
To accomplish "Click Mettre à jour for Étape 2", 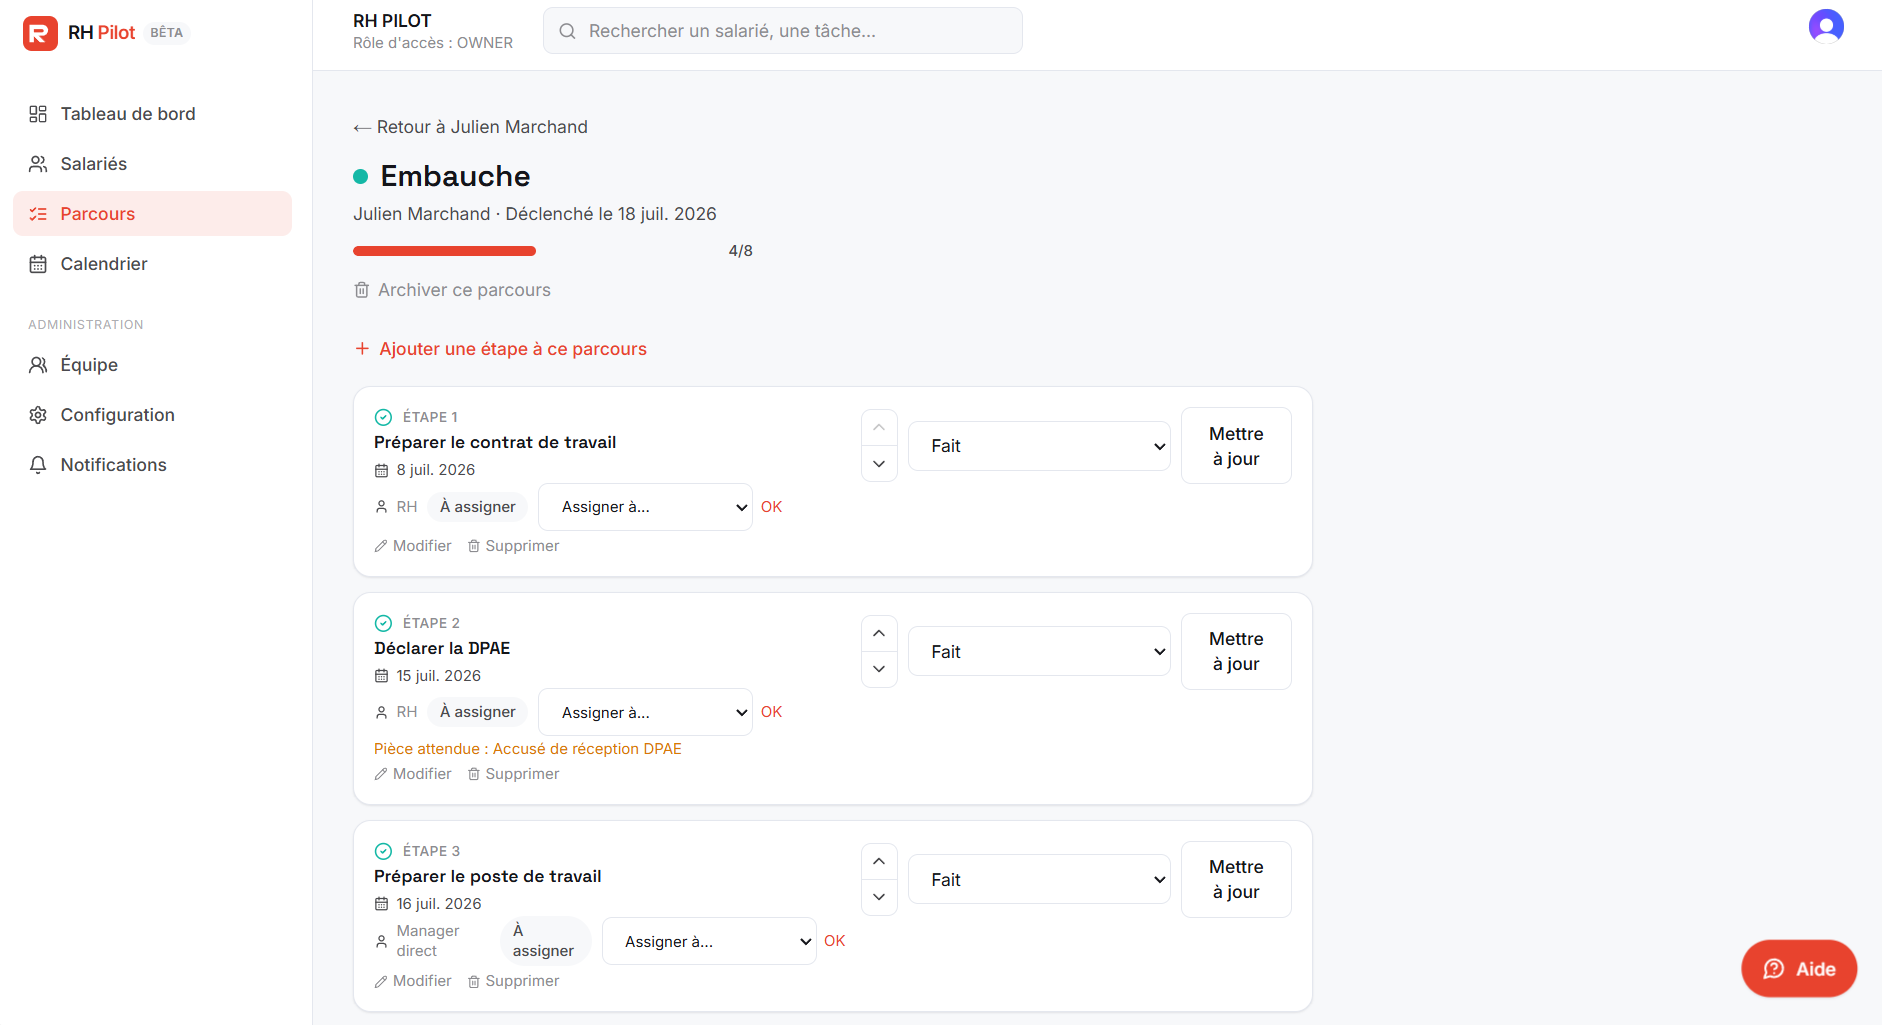I will [x=1236, y=652].
